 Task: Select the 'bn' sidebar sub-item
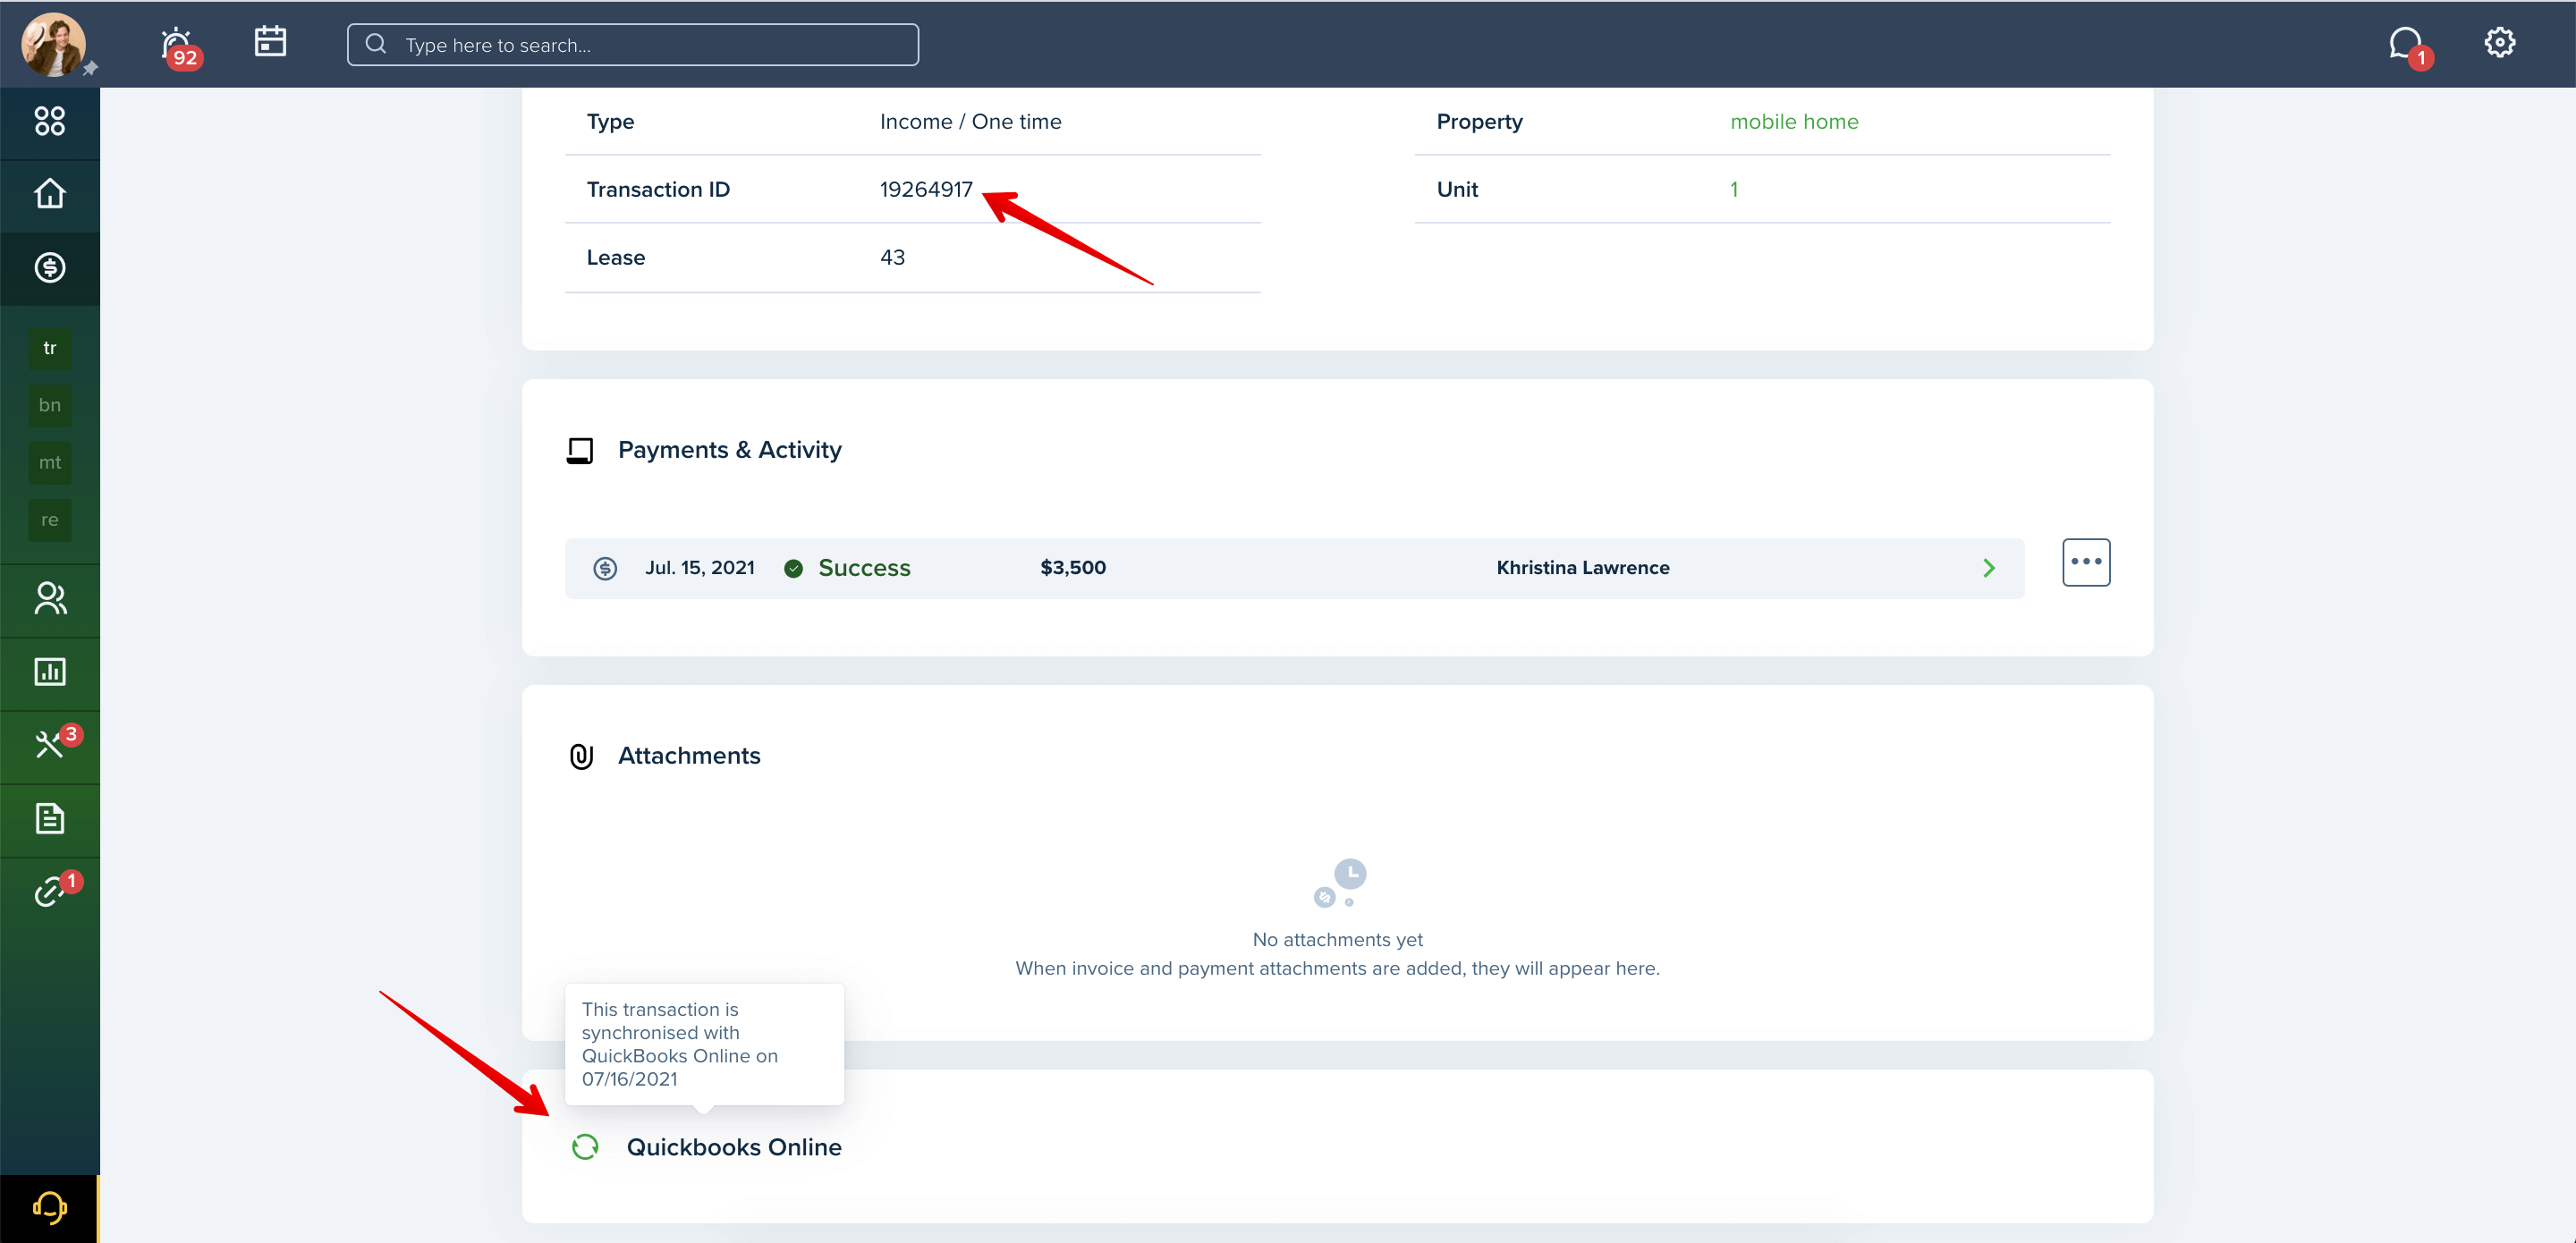[x=50, y=405]
